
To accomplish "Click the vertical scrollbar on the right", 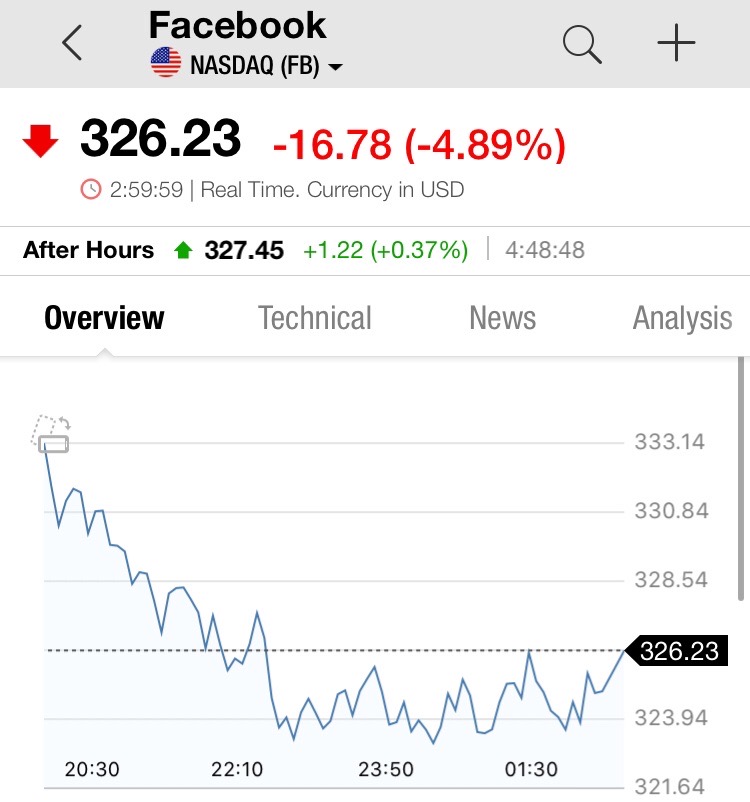I will (x=741, y=480).
